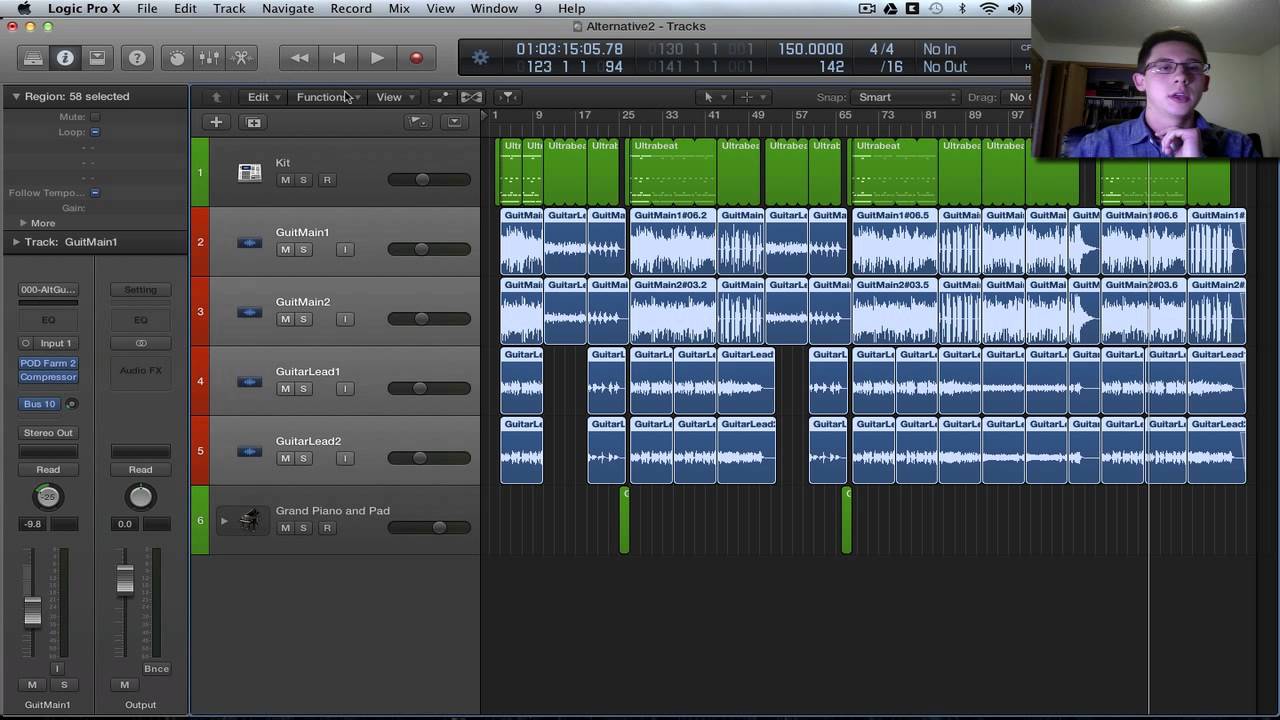Open the File menu
This screenshot has height=720, width=1280.
click(x=147, y=9)
